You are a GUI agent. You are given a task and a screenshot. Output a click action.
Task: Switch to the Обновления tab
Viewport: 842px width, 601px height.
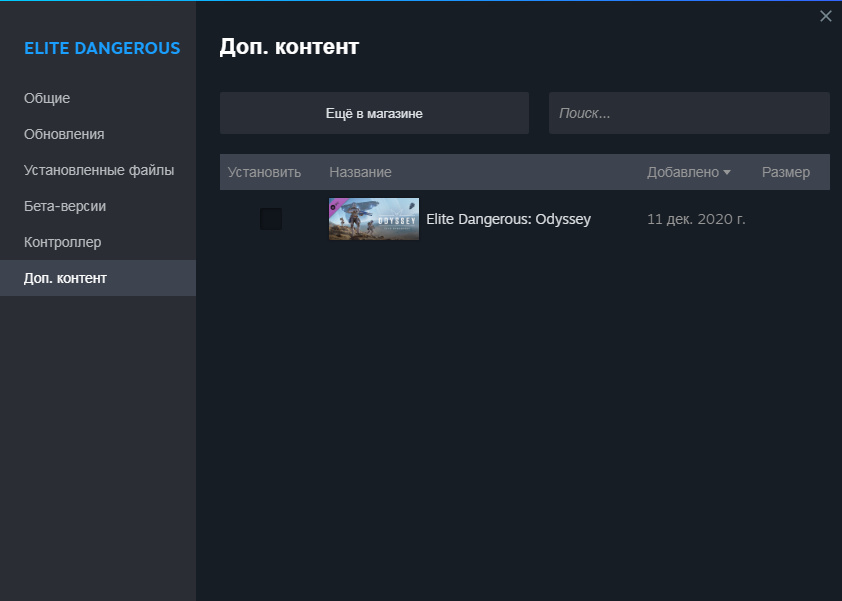point(98,134)
